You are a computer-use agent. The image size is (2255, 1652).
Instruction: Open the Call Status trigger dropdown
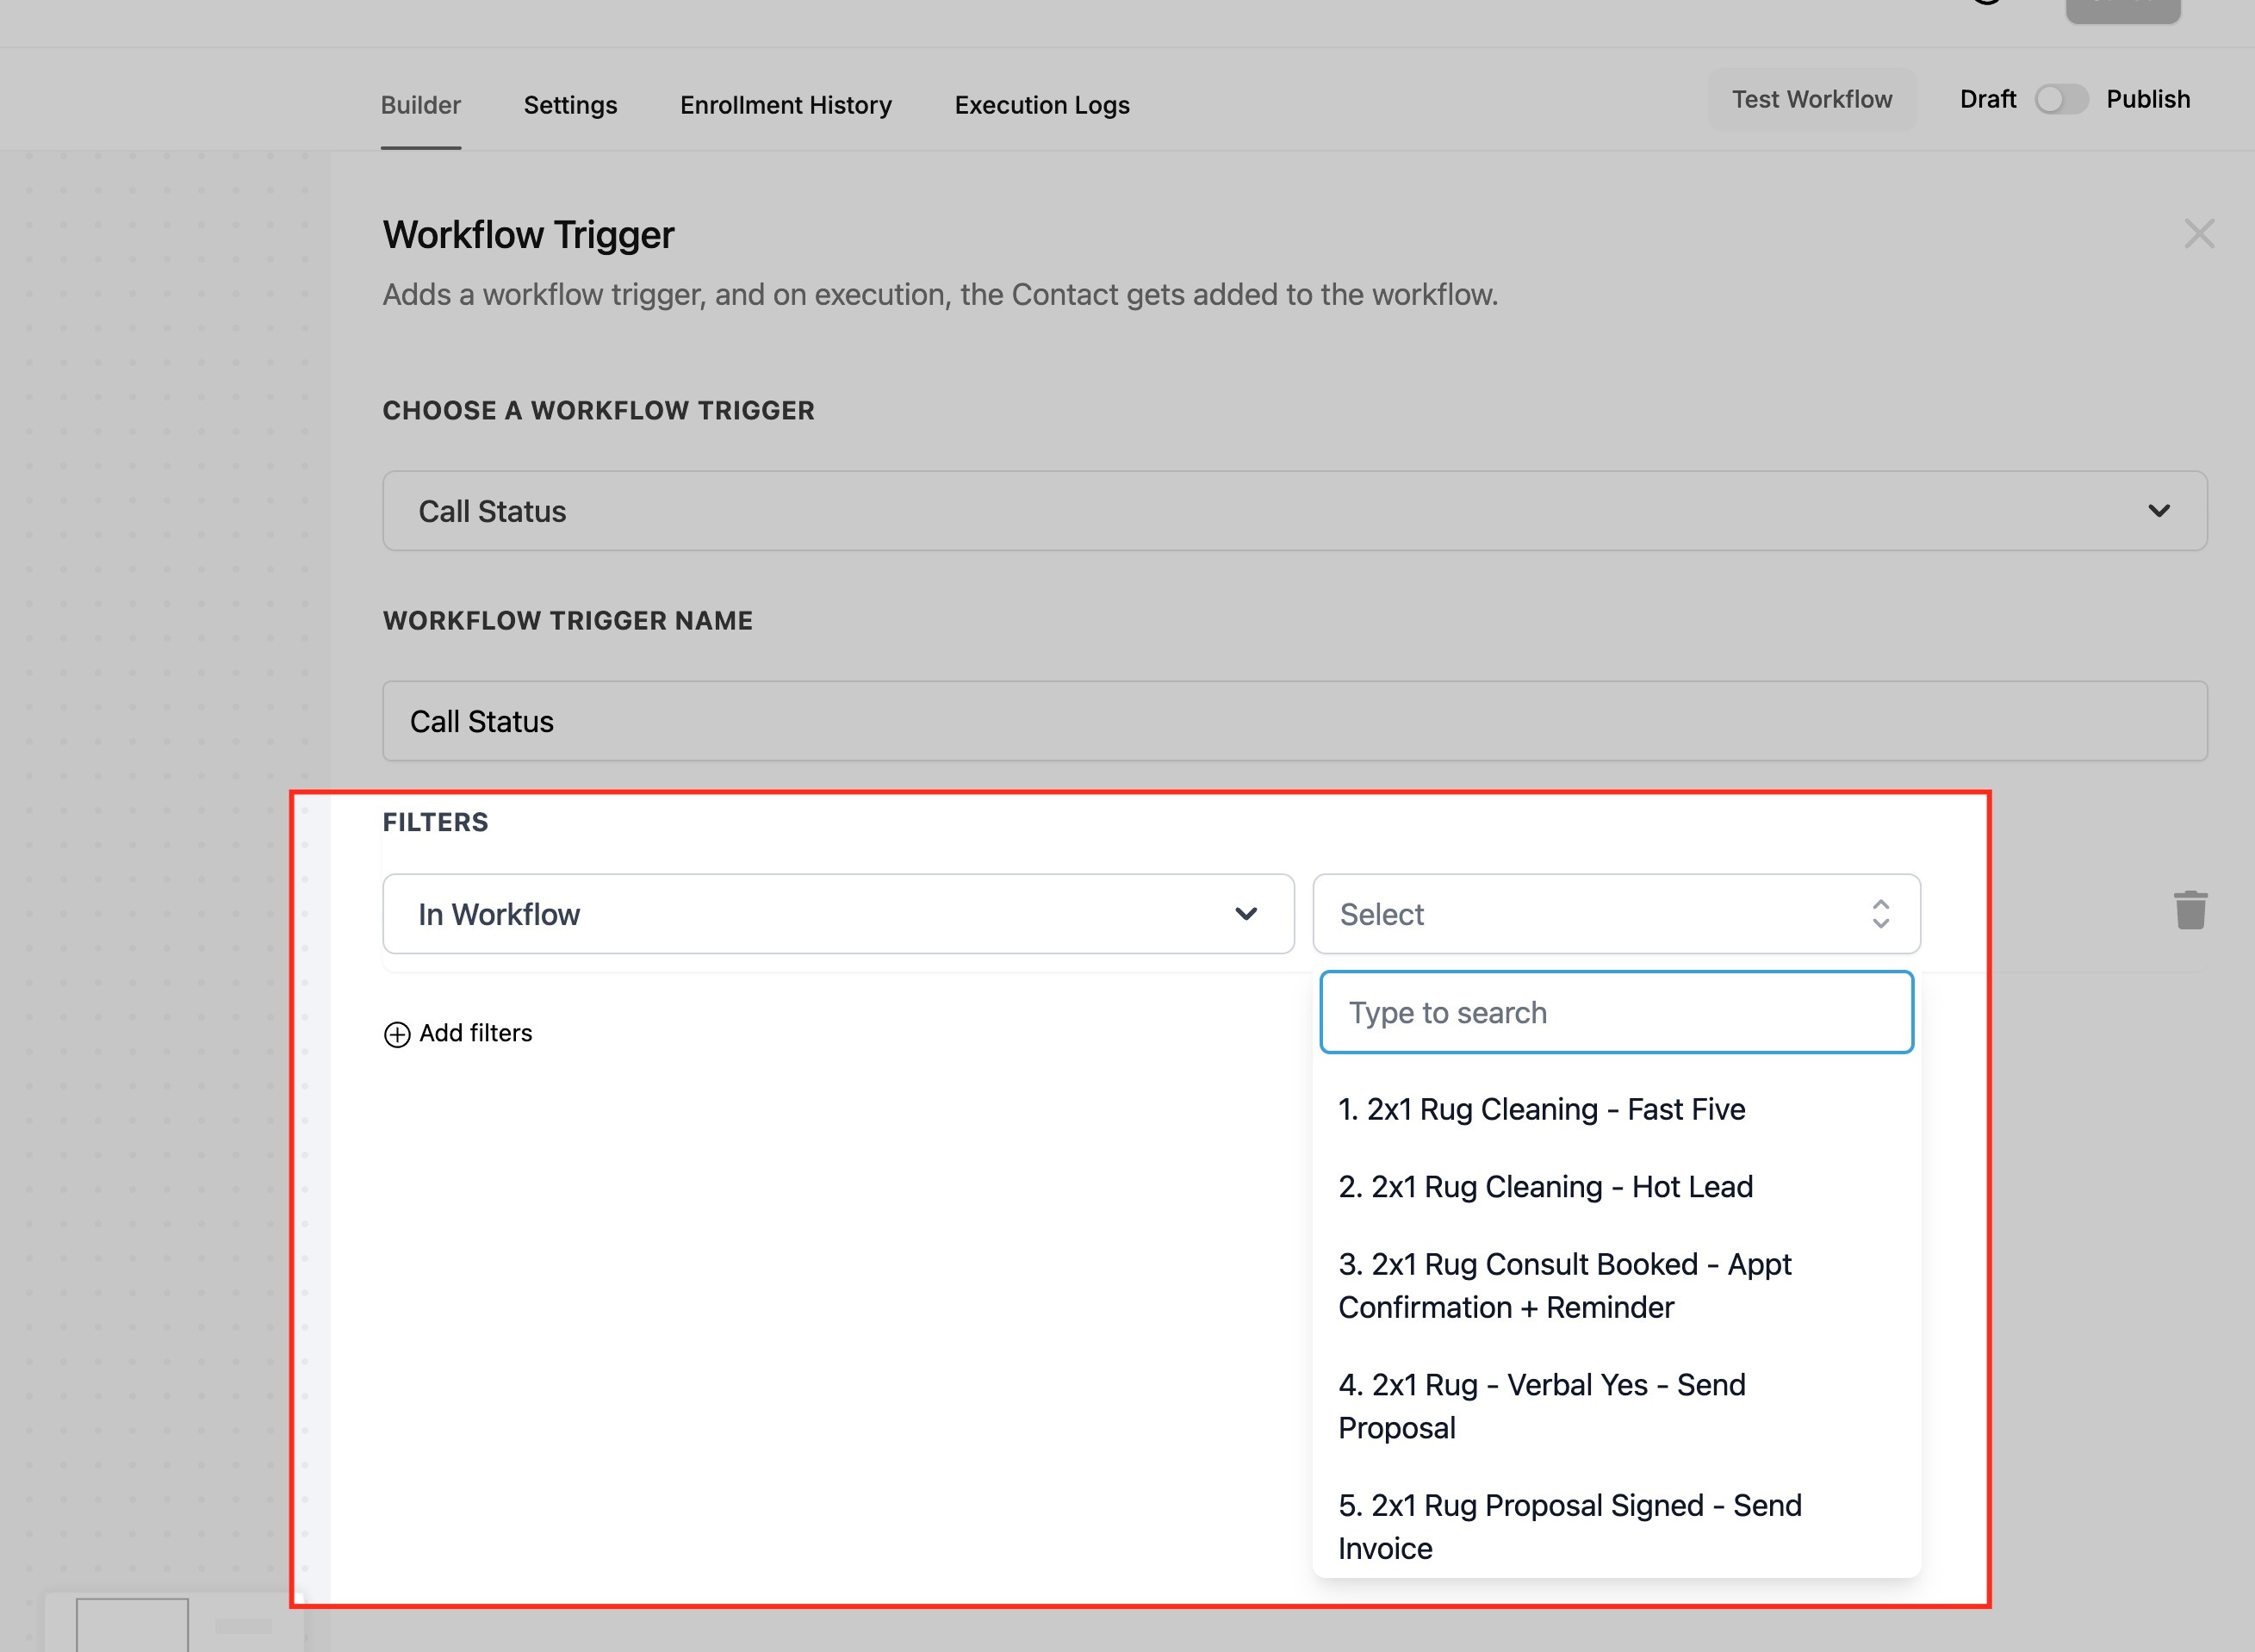[x=1294, y=511]
